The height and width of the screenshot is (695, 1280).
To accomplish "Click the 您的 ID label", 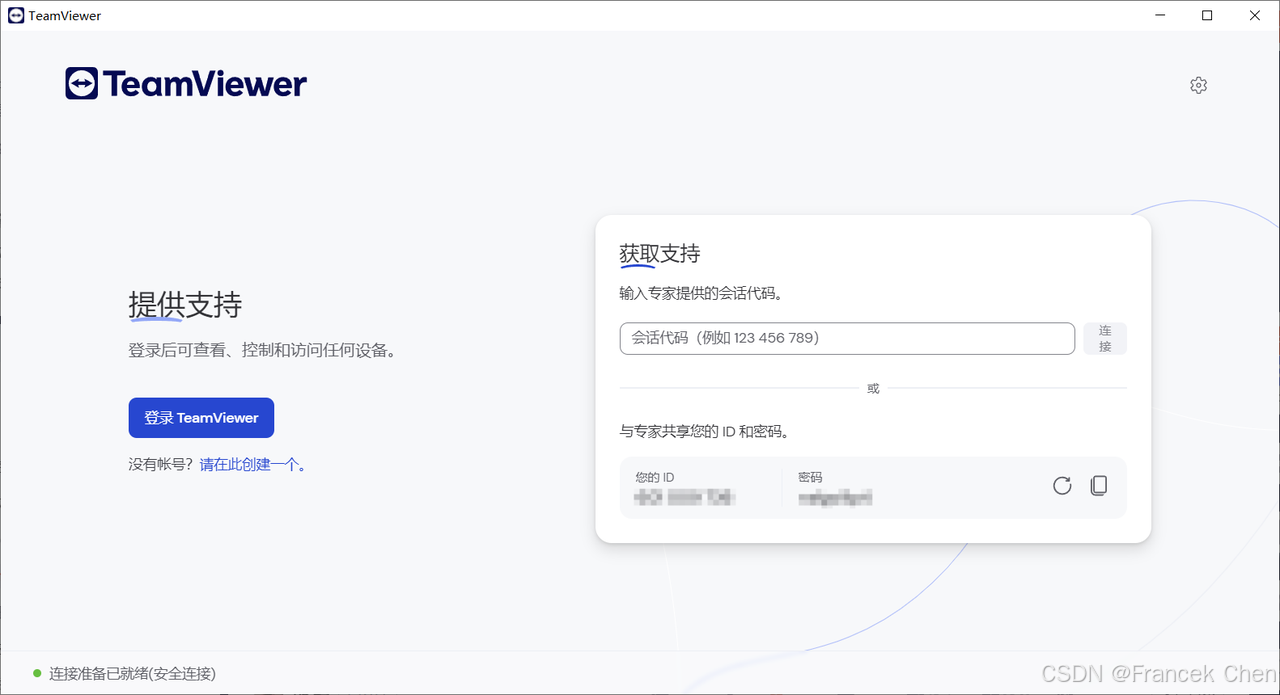I will (x=655, y=477).
